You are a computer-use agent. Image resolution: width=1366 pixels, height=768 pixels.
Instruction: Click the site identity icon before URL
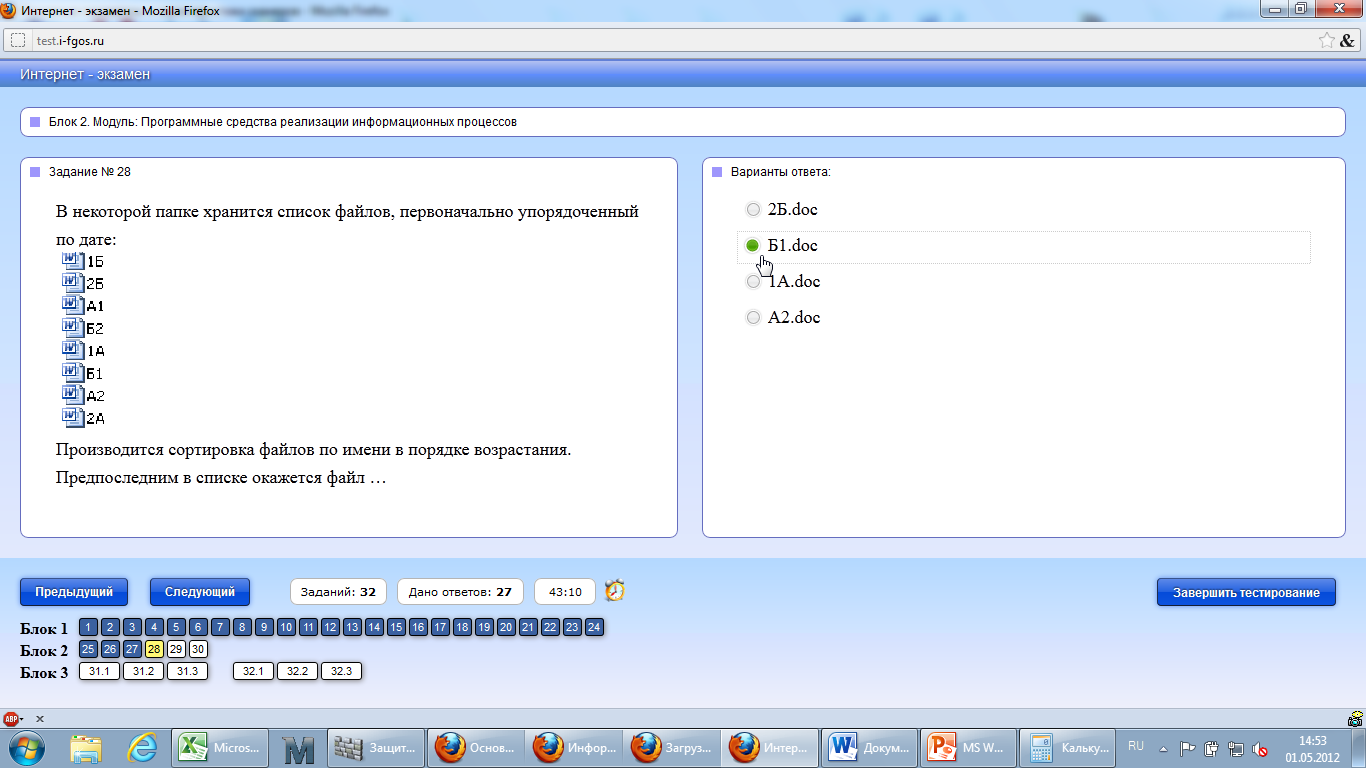pyautogui.click(x=18, y=41)
